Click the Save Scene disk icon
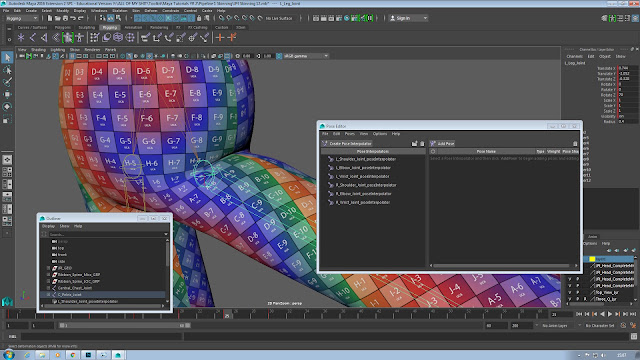This screenshot has width=640, height=360. click(65, 18)
